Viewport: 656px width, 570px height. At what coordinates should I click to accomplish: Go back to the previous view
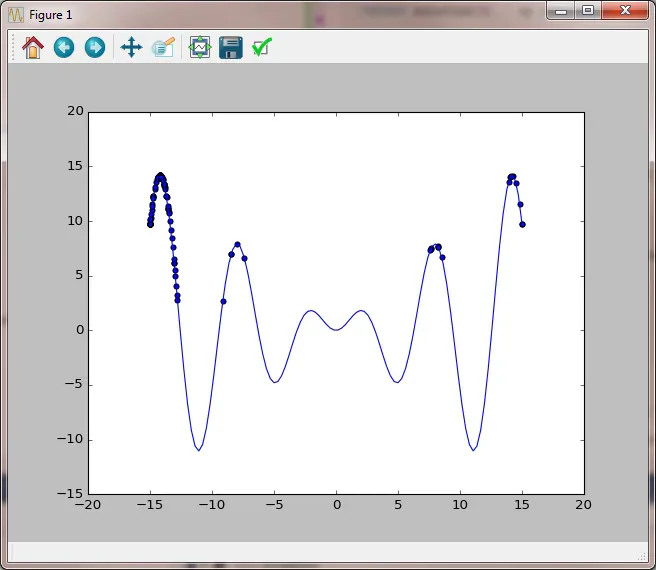click(64, 47)
